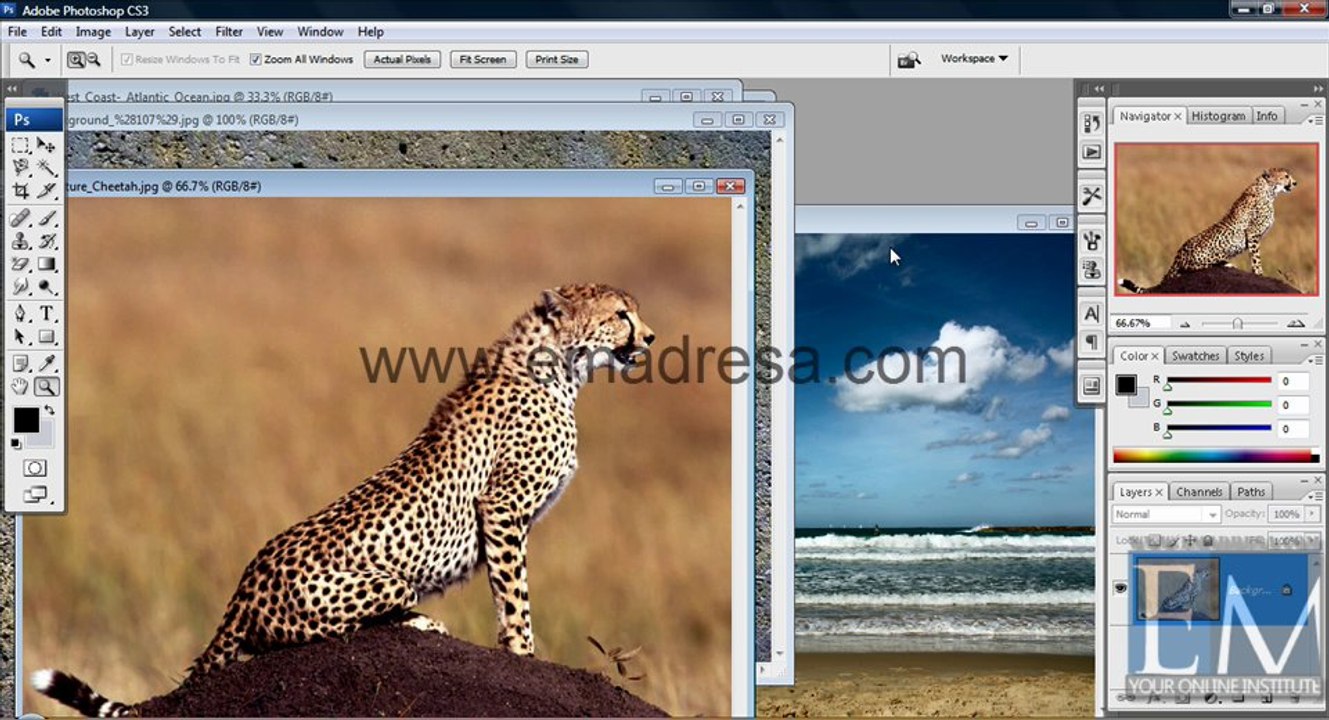Hide the Background layer with eye icon

click(x=1120, y=589)
